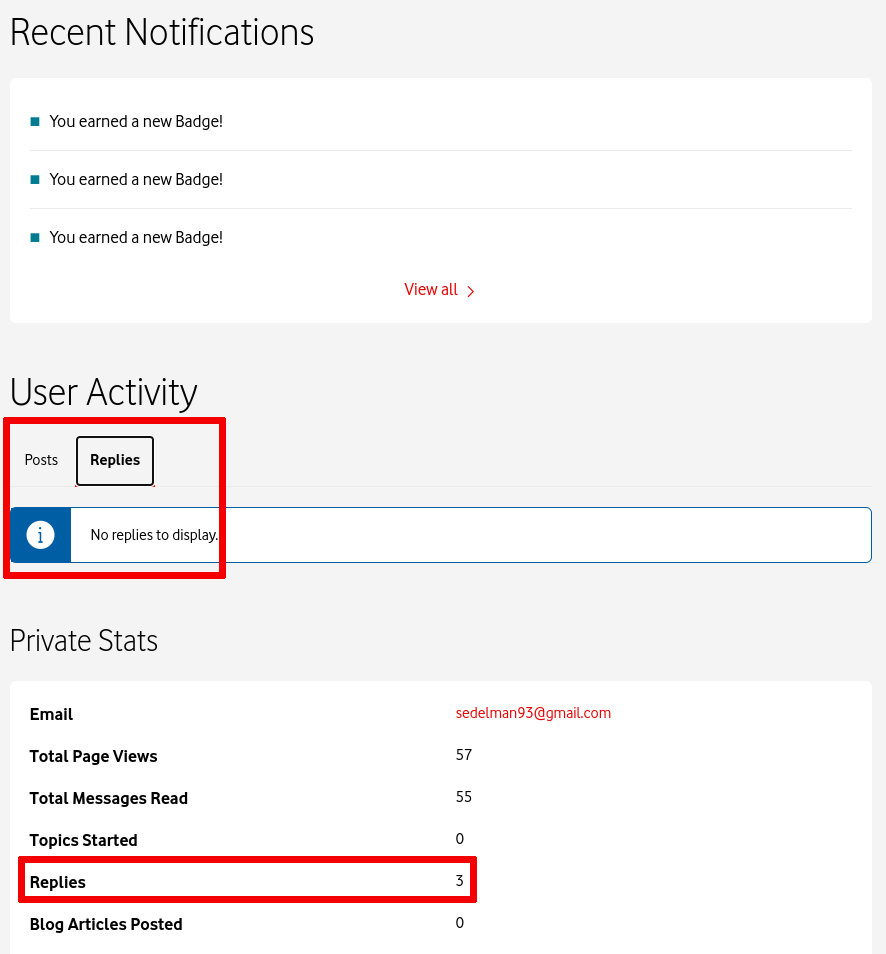Click the teal bullet beside the third notification
886x954 pixels.
35,237
